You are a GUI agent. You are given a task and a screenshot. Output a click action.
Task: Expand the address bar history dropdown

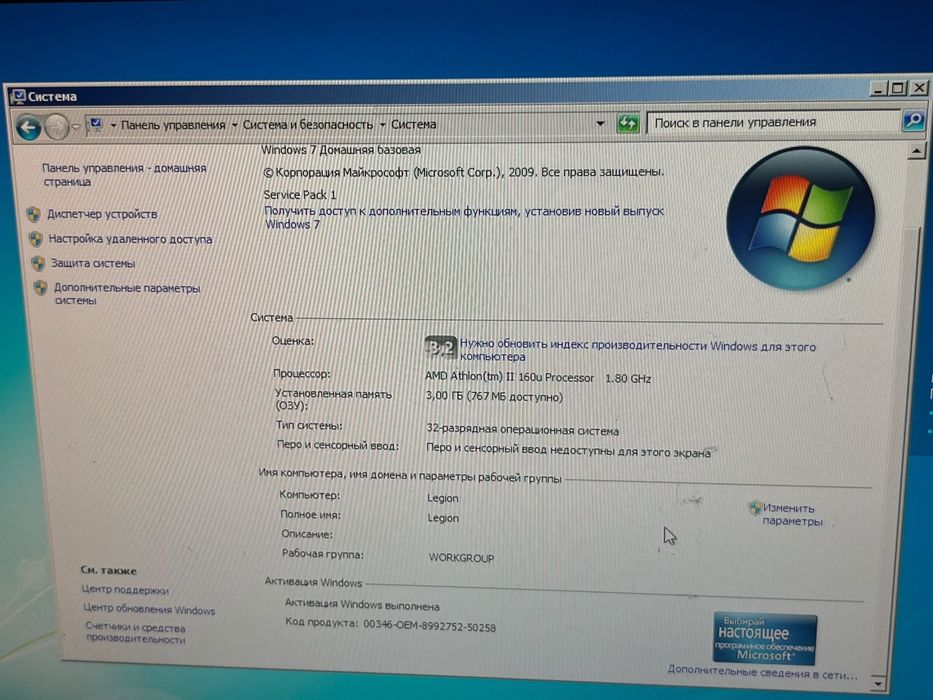(600, 123)
